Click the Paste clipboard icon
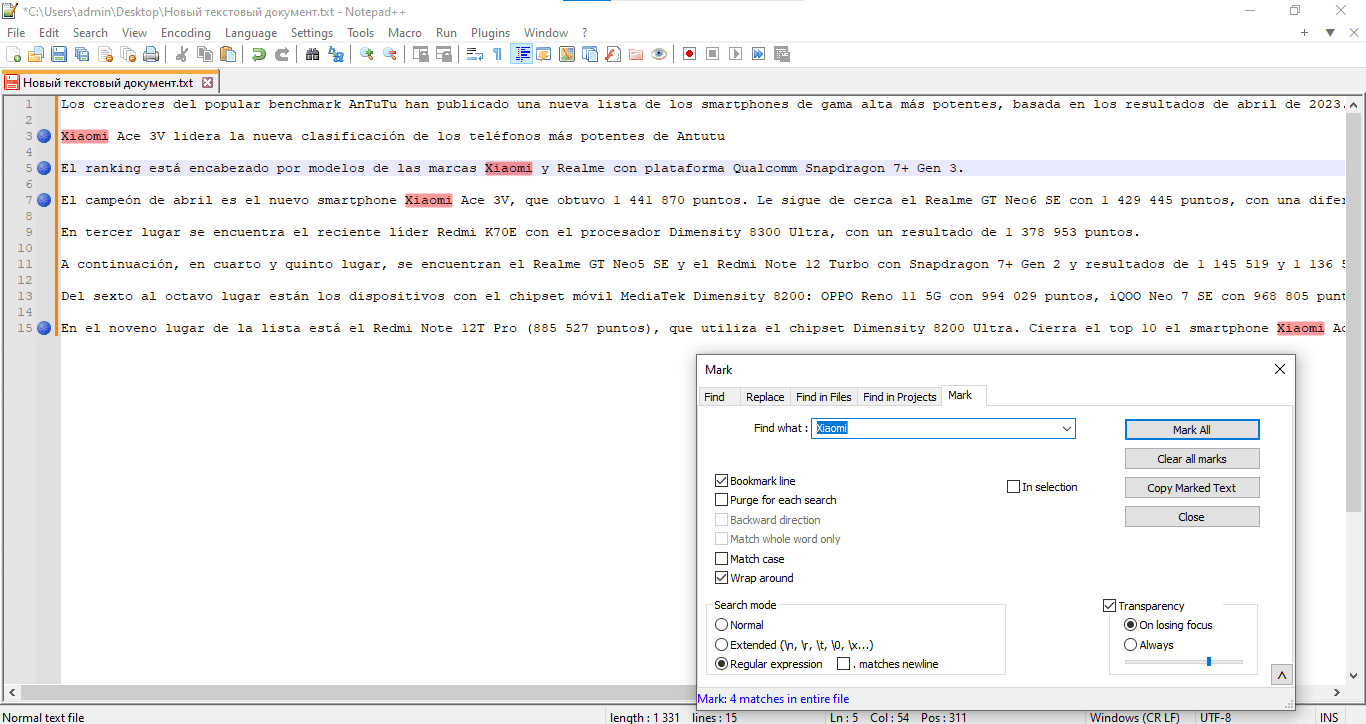1366x724 pixels. tap(228, 54)
